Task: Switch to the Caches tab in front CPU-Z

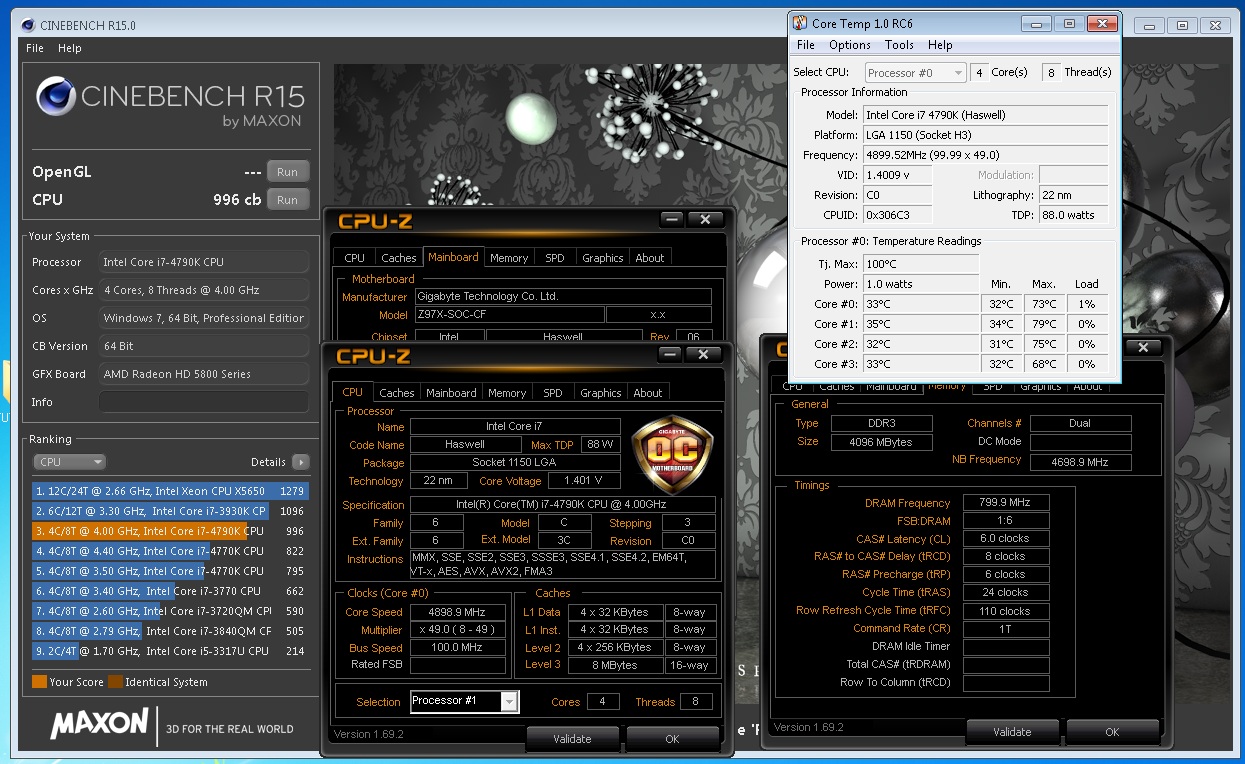Action: click(397, 393)
